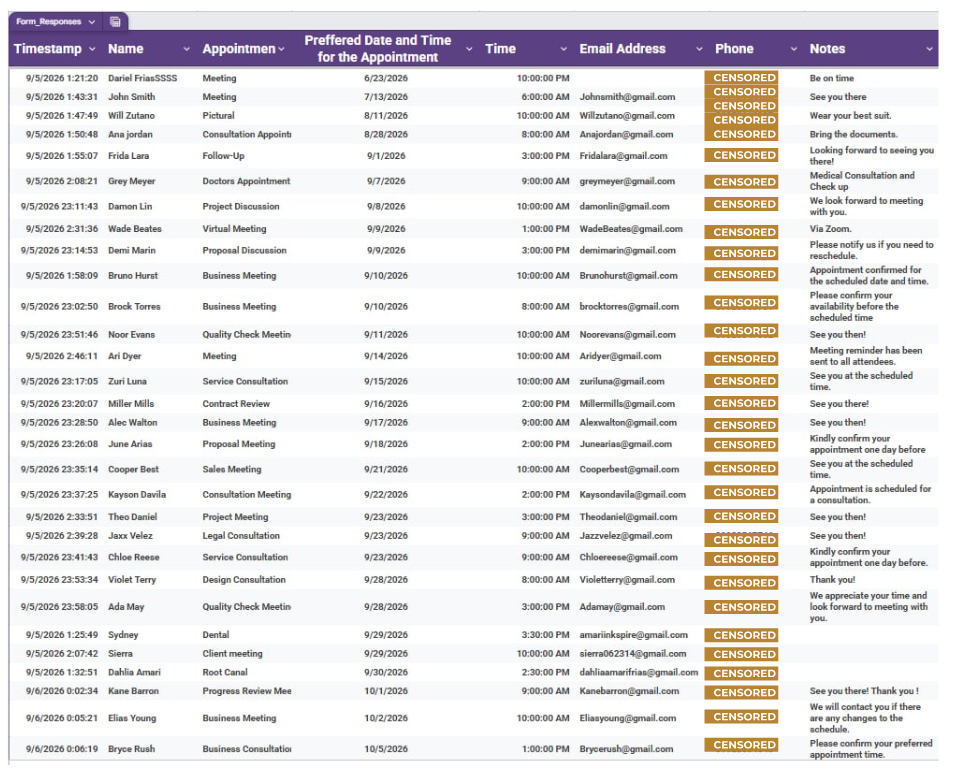Click the Follow-Up appointment cell

[x=223, y=156]
